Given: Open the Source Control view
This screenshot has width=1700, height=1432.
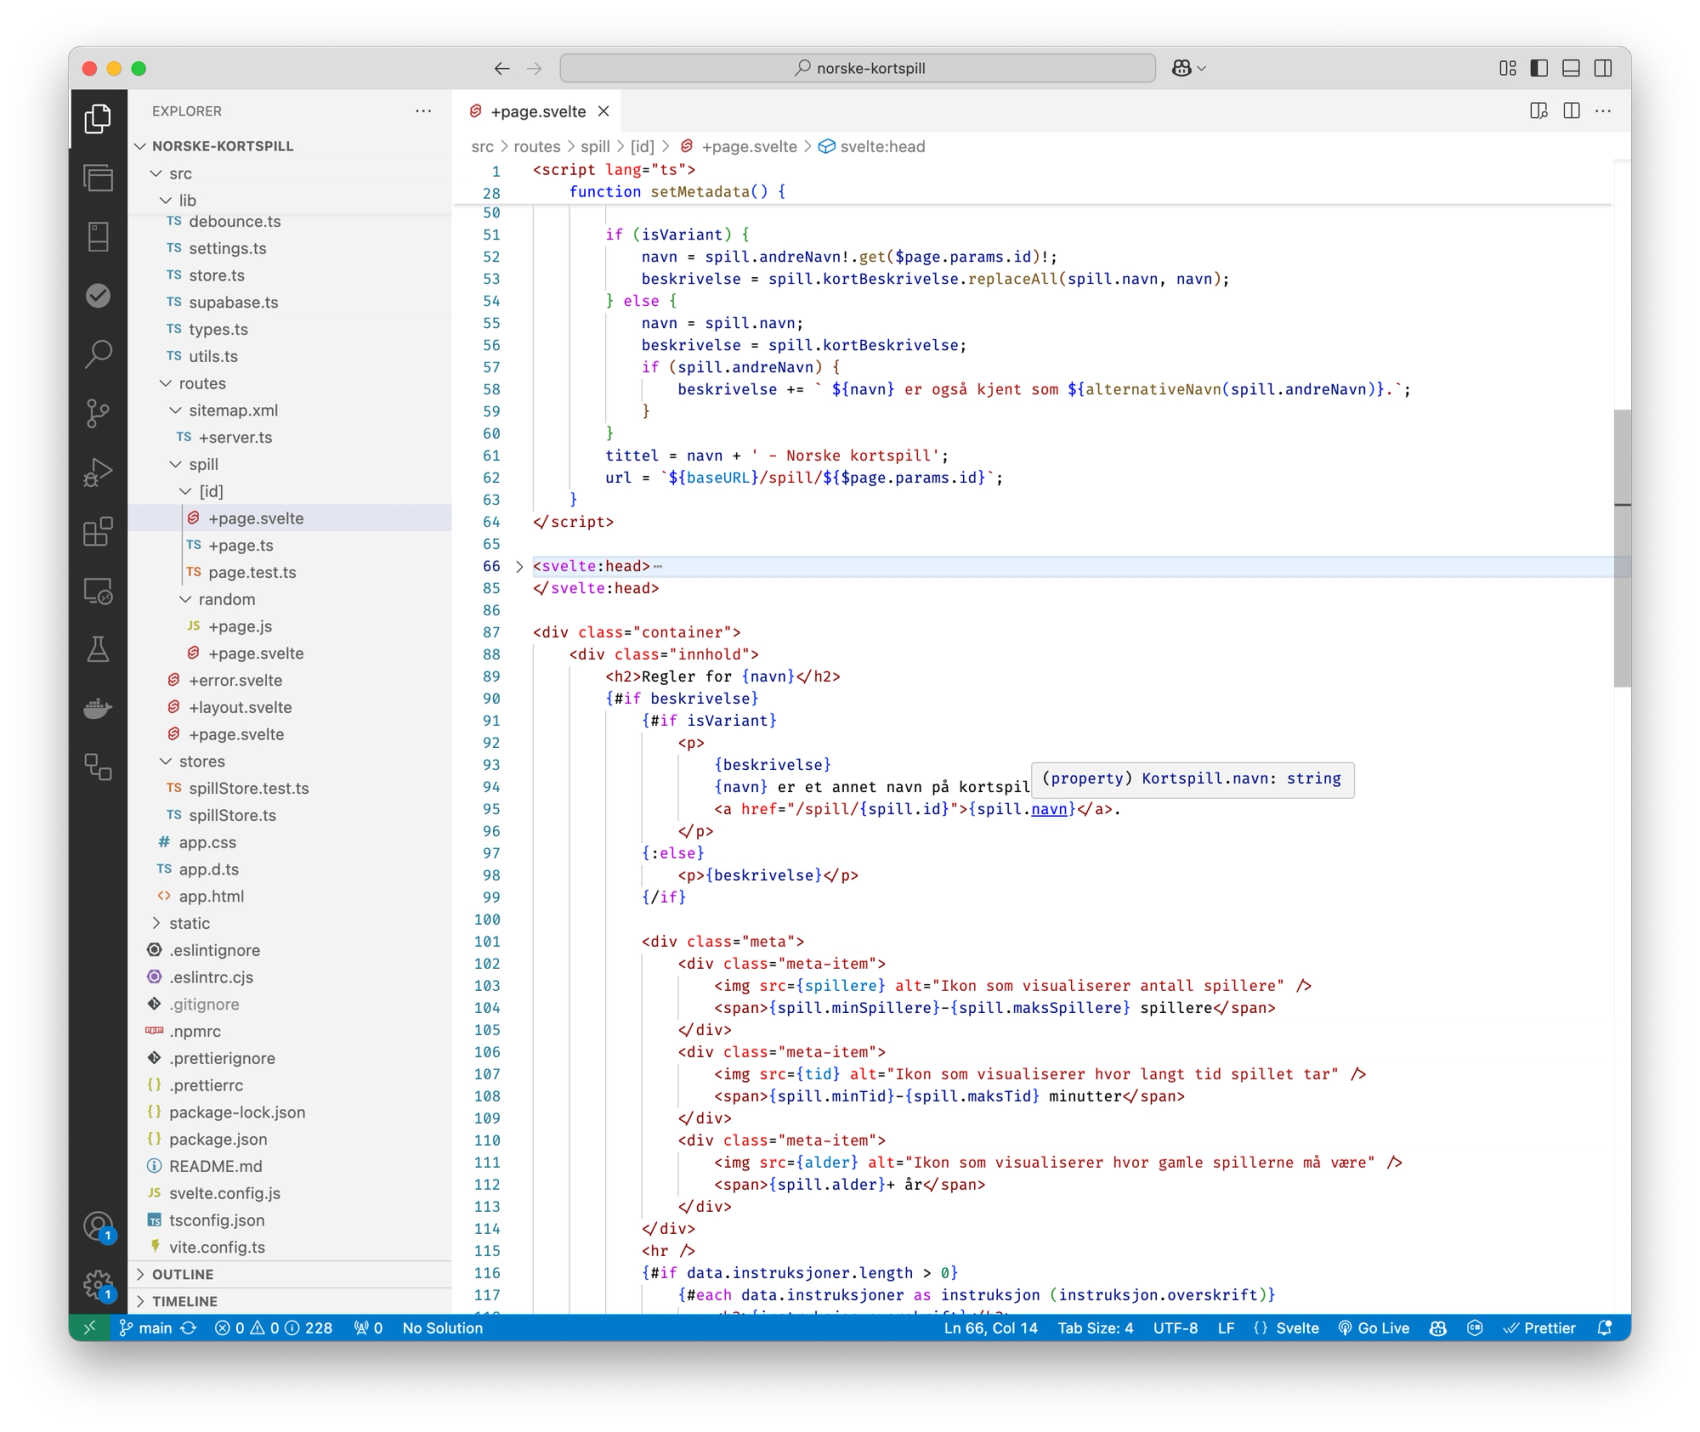Looking at the screenshot, I should (98, 413).
